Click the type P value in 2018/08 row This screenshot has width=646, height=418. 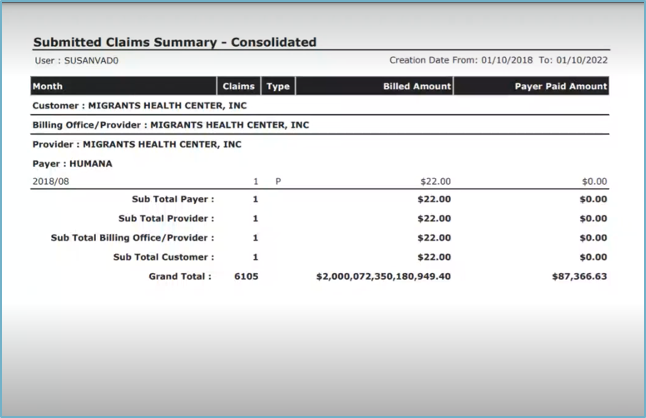click(278, 182)
